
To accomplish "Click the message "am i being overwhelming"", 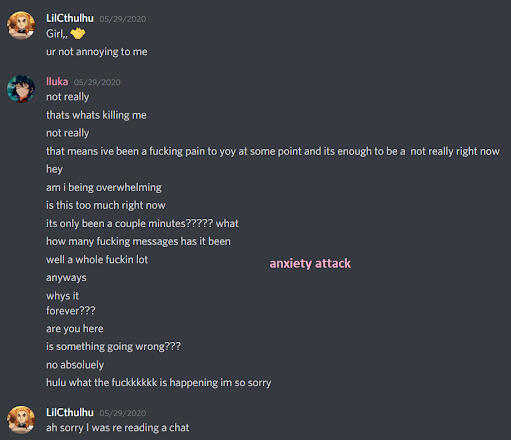I will coord(104,187).
